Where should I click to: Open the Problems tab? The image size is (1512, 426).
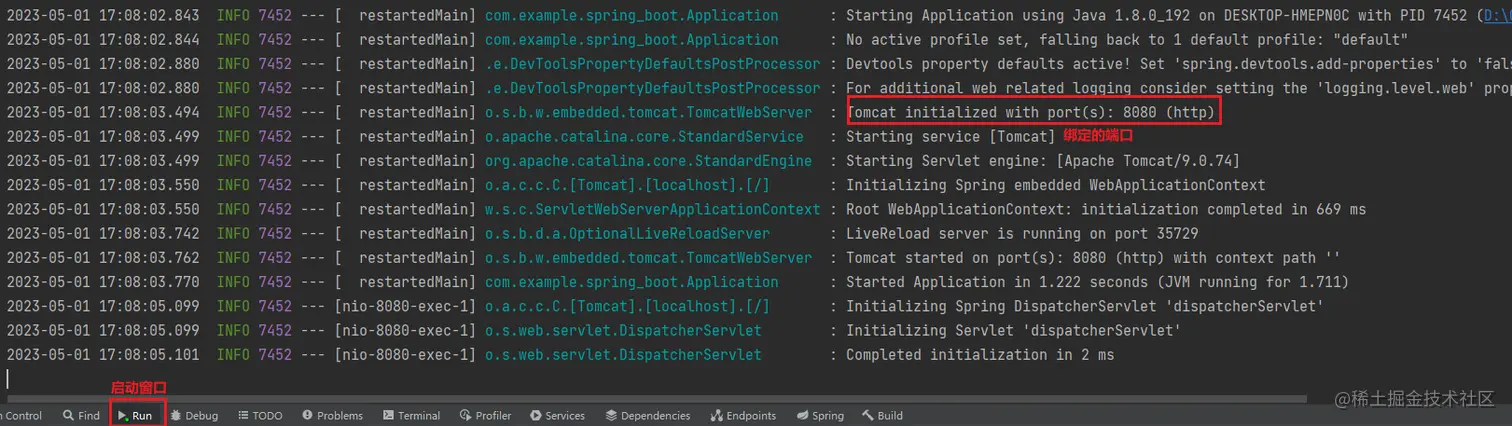pos(333,415)
